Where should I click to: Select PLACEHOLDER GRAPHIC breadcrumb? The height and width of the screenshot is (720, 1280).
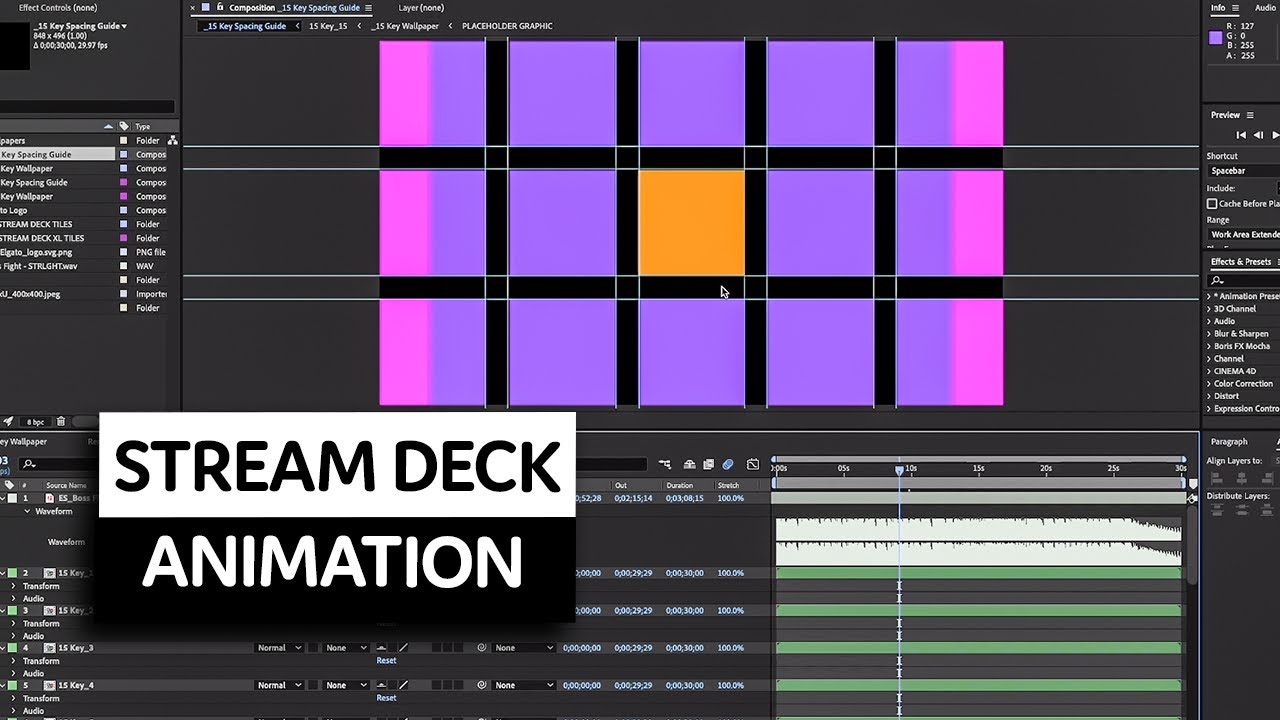(x=507, y=26)
